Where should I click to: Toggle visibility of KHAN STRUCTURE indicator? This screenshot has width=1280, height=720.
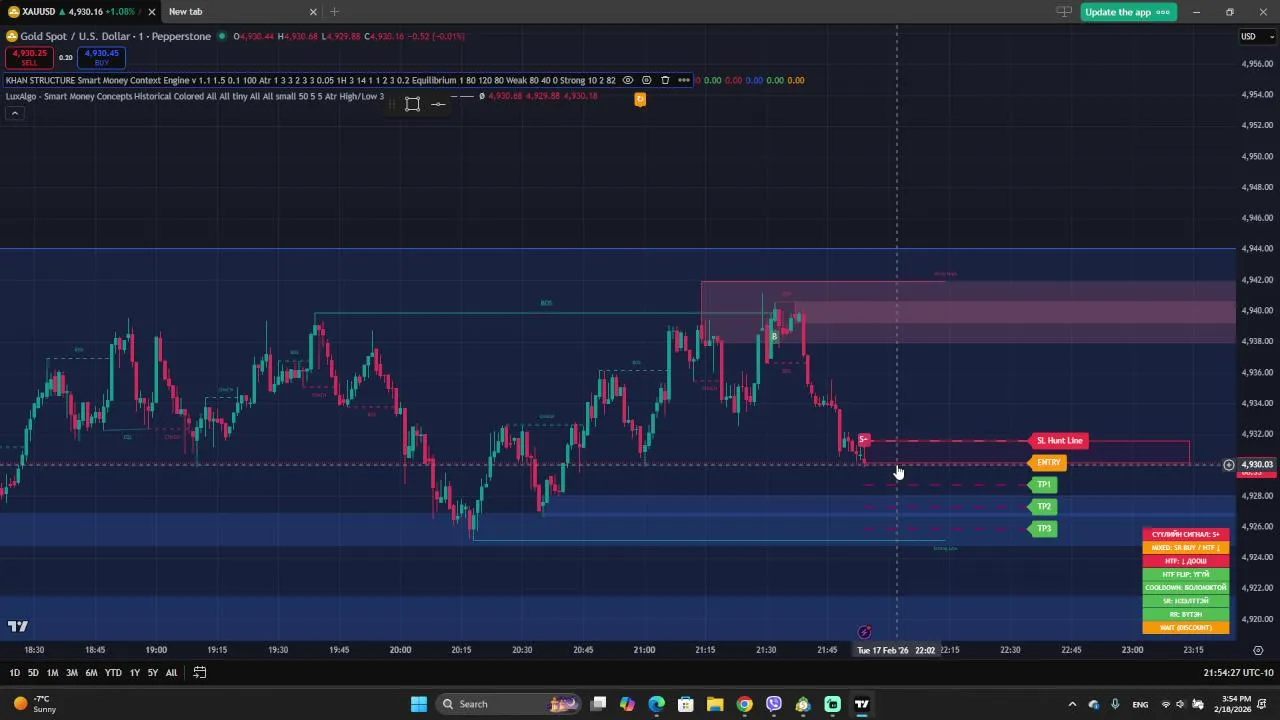tap(627, 80)
